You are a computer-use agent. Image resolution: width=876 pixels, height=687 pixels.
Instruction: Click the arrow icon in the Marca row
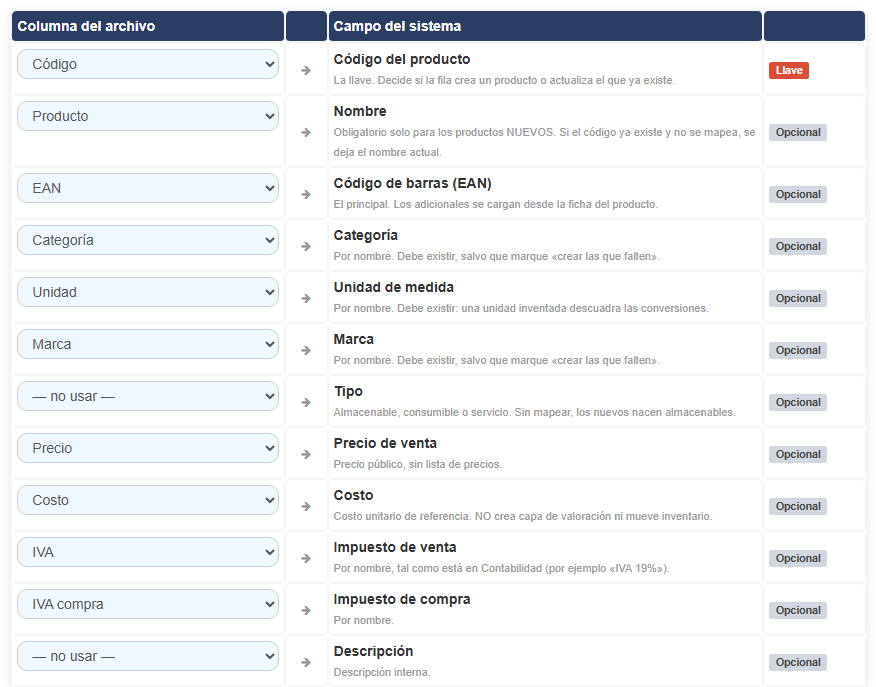click(x=306, y=350)
